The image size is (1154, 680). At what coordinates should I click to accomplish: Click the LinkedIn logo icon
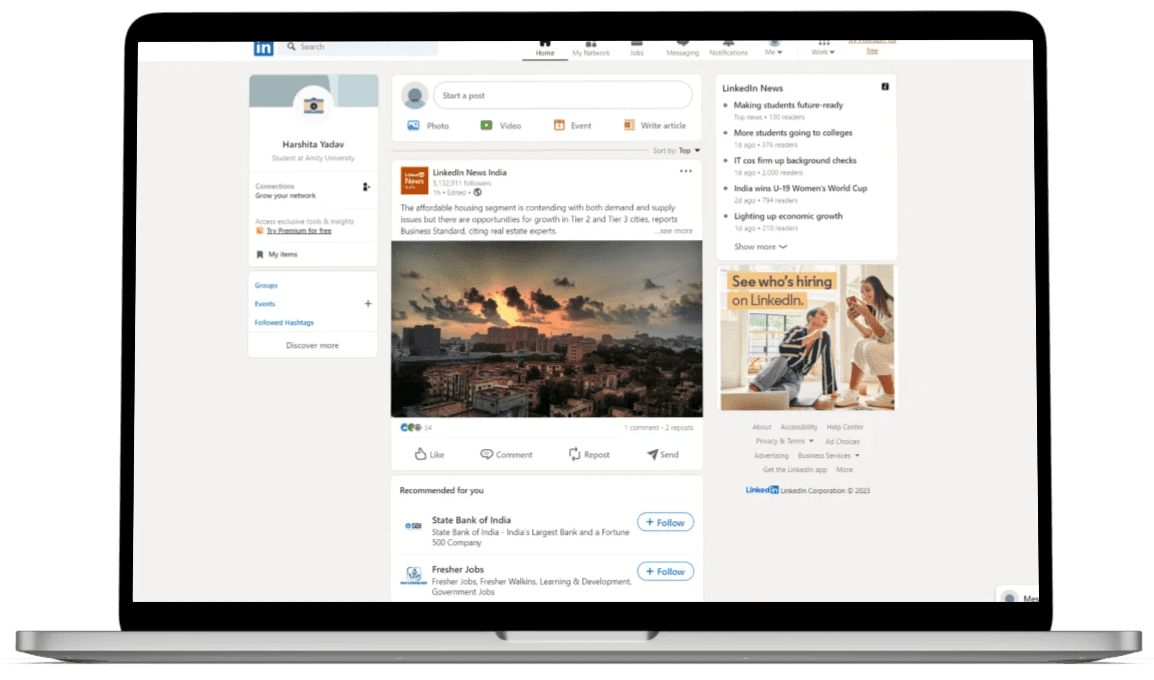[263, 48]
